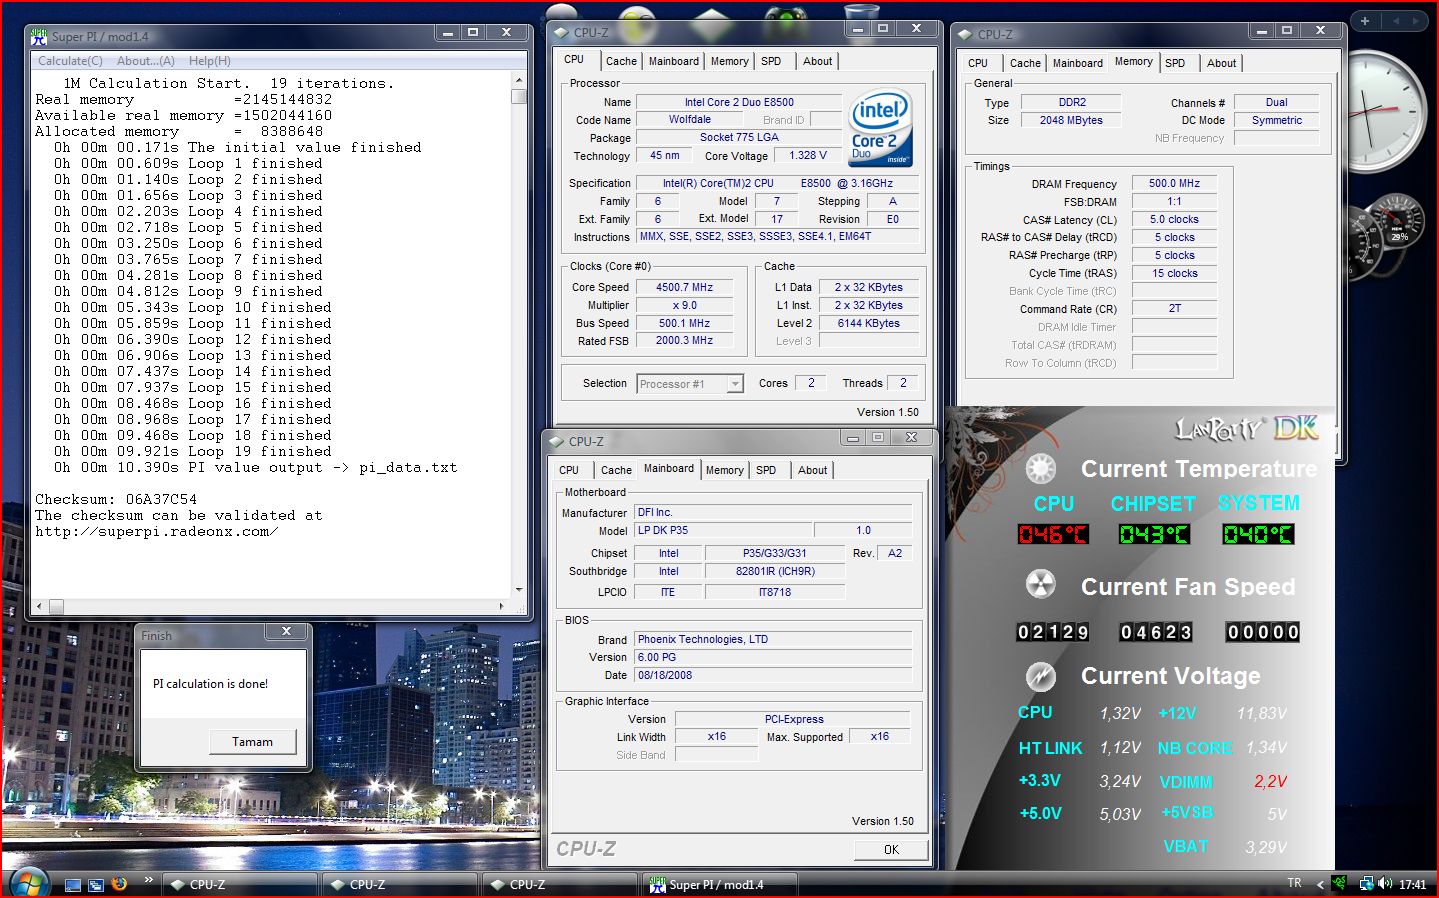This screenshot has width=1439, height=898.
Task: Click first CPU-Z taskbar button
Action: pyautogui.click(x=240, y=885)
